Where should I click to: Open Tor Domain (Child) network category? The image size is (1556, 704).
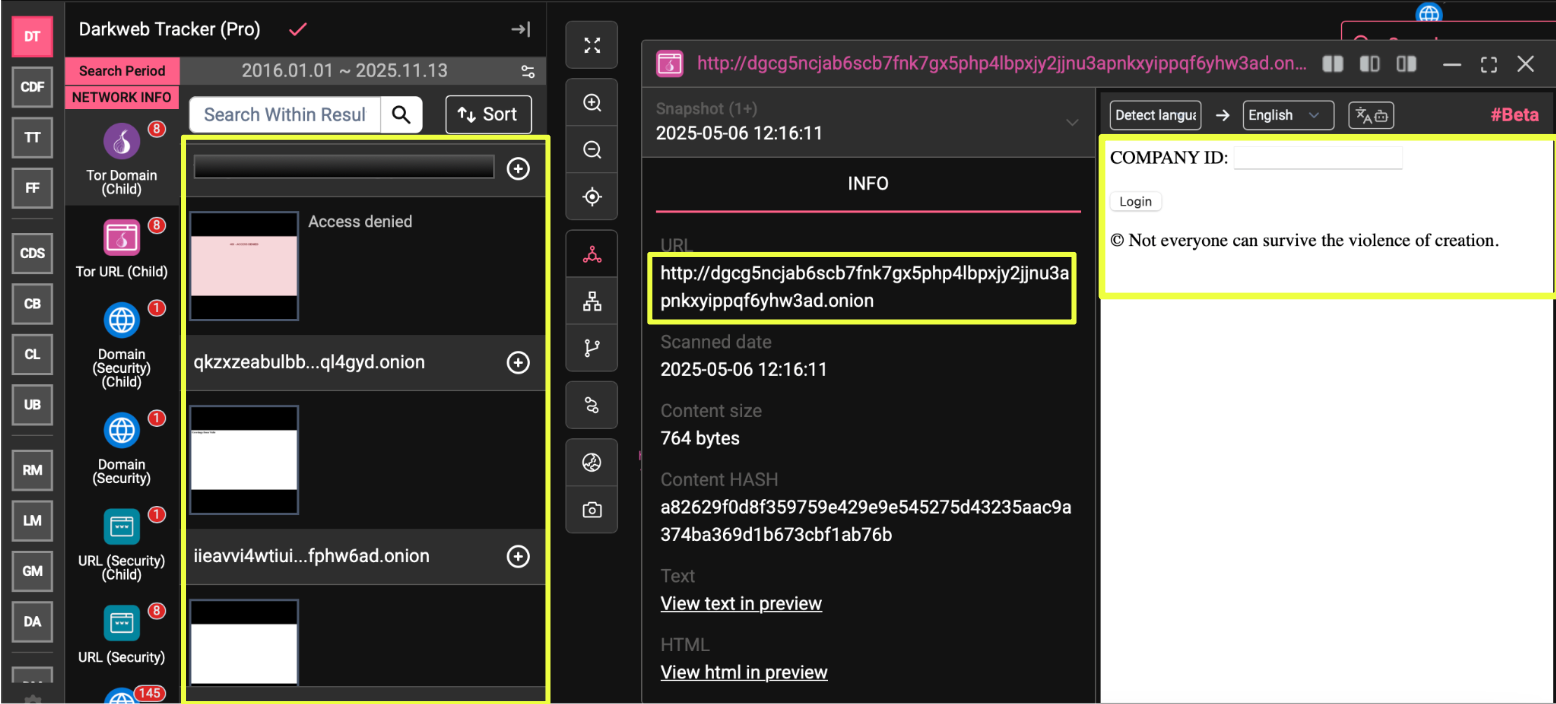click(122, 155)
